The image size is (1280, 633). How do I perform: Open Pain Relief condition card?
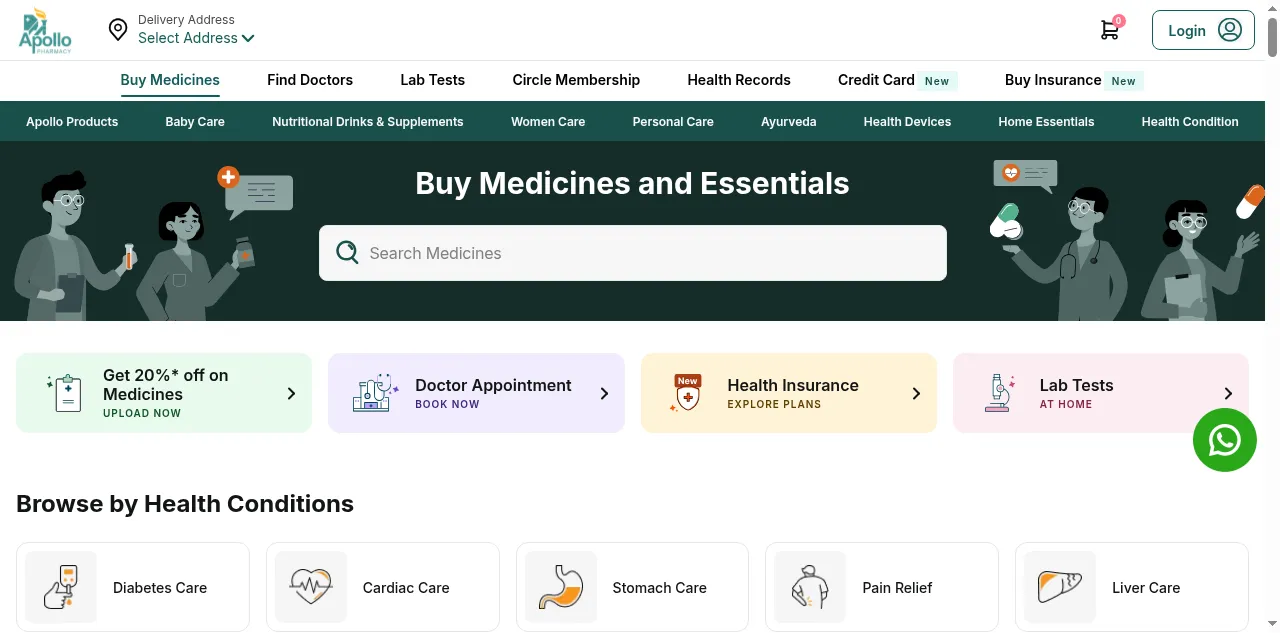[882, 587]
